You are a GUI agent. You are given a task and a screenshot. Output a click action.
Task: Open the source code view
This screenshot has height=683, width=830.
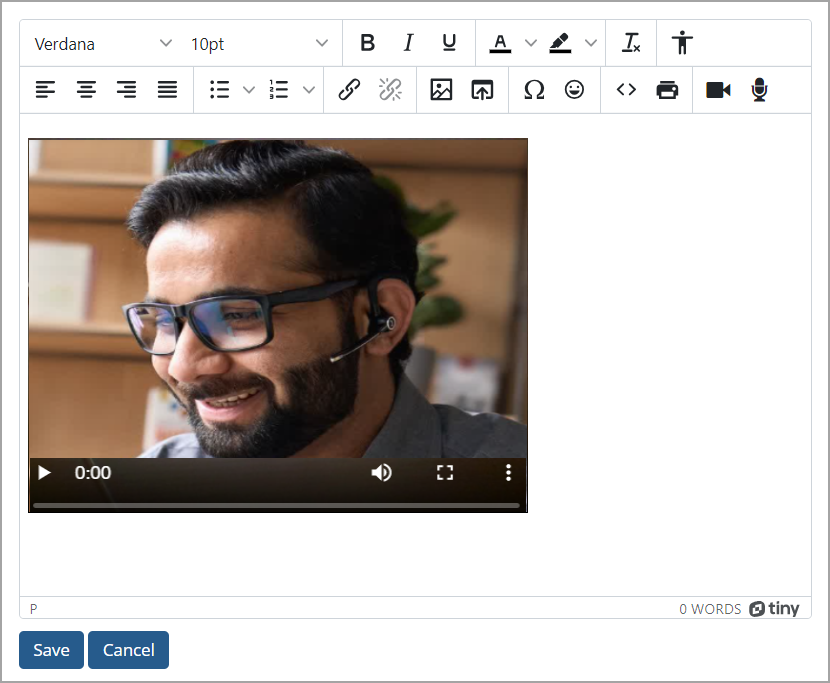(x=626, y=89)
